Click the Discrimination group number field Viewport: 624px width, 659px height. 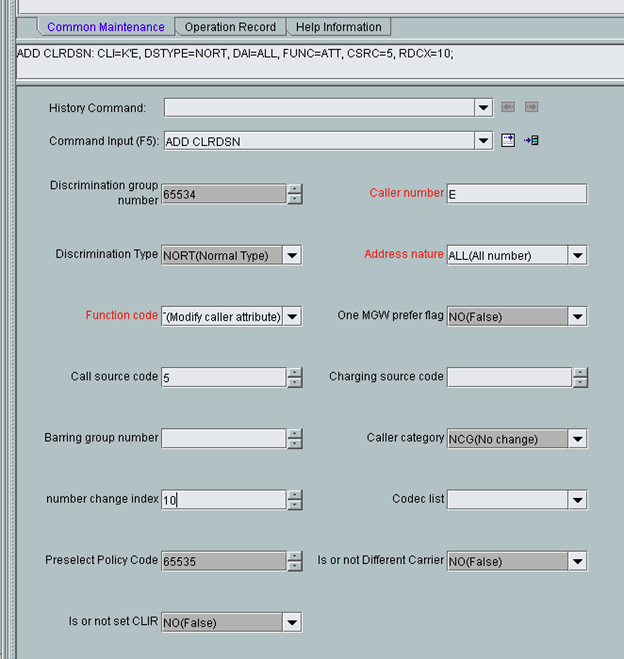(224, 194)
